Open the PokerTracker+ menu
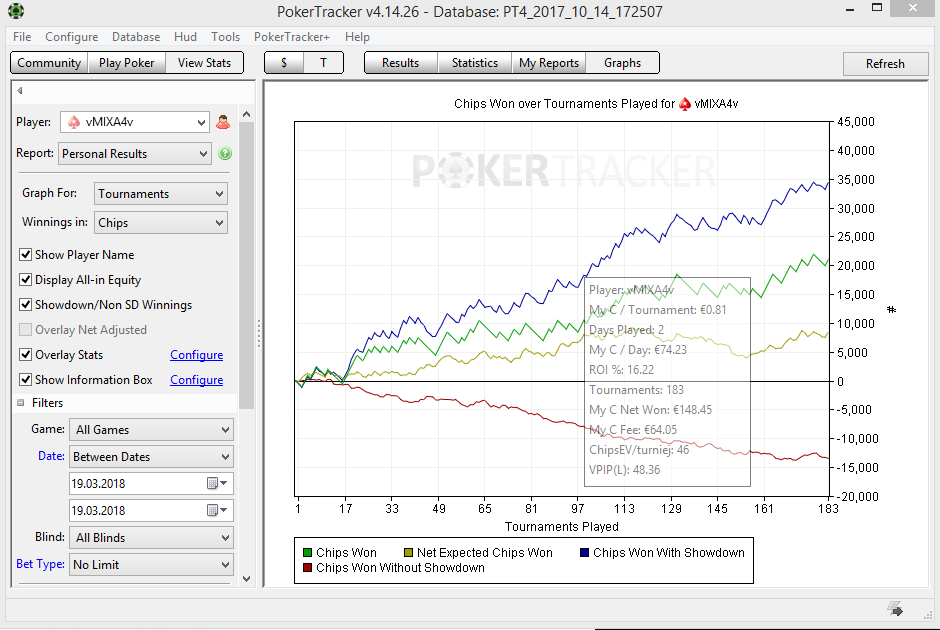Viewport: 940px width, 630px height. [x=292, y=37]
